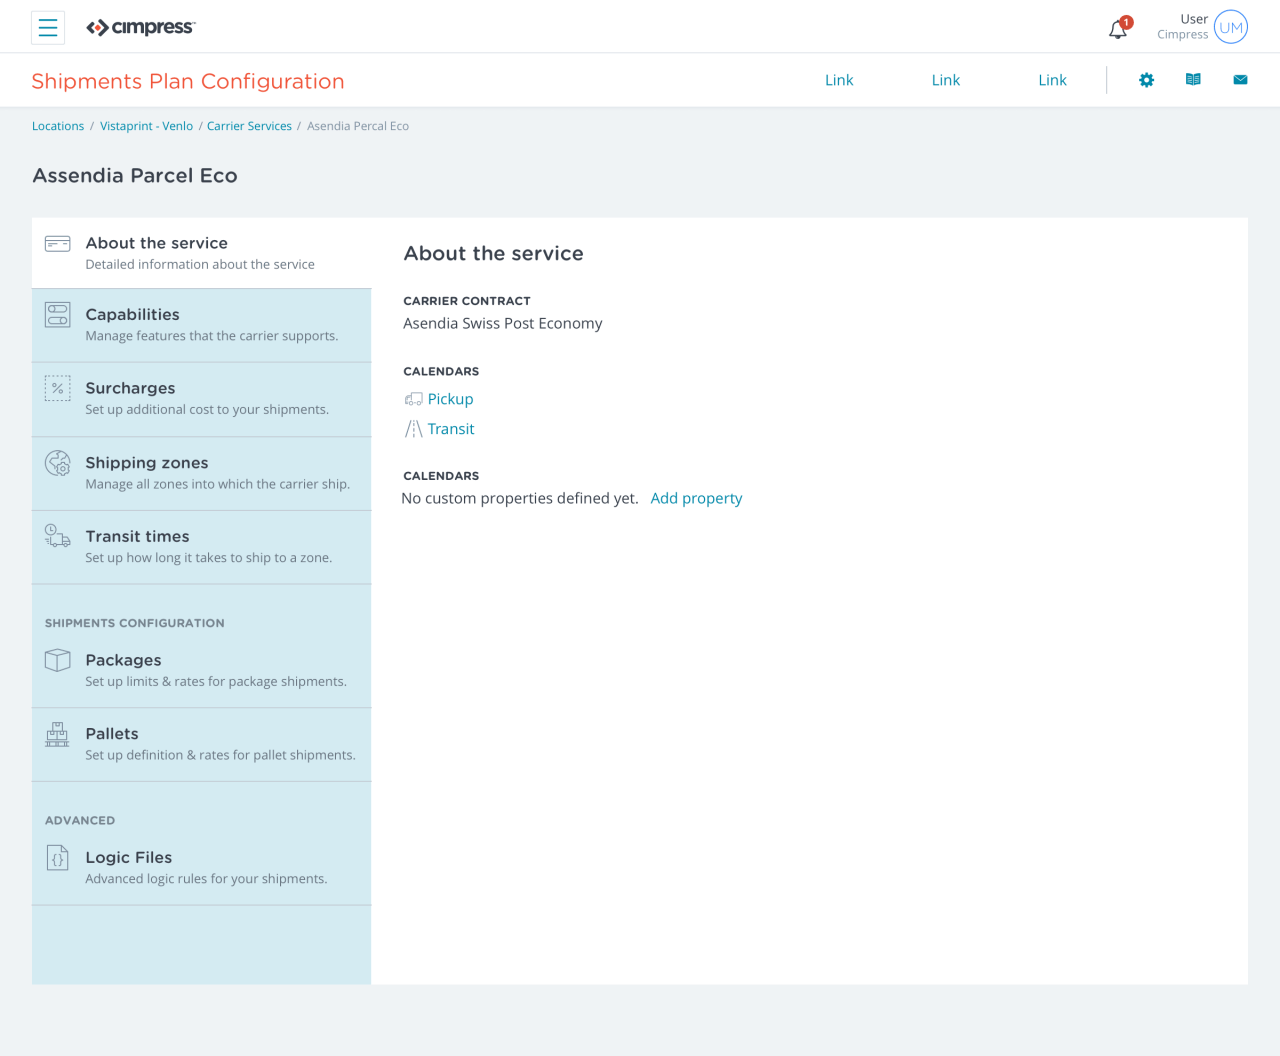This screenshot has height=1056, width=1280.
Task: Go to Carrier Services breadcrumb
Action: (x=249, y=126)
